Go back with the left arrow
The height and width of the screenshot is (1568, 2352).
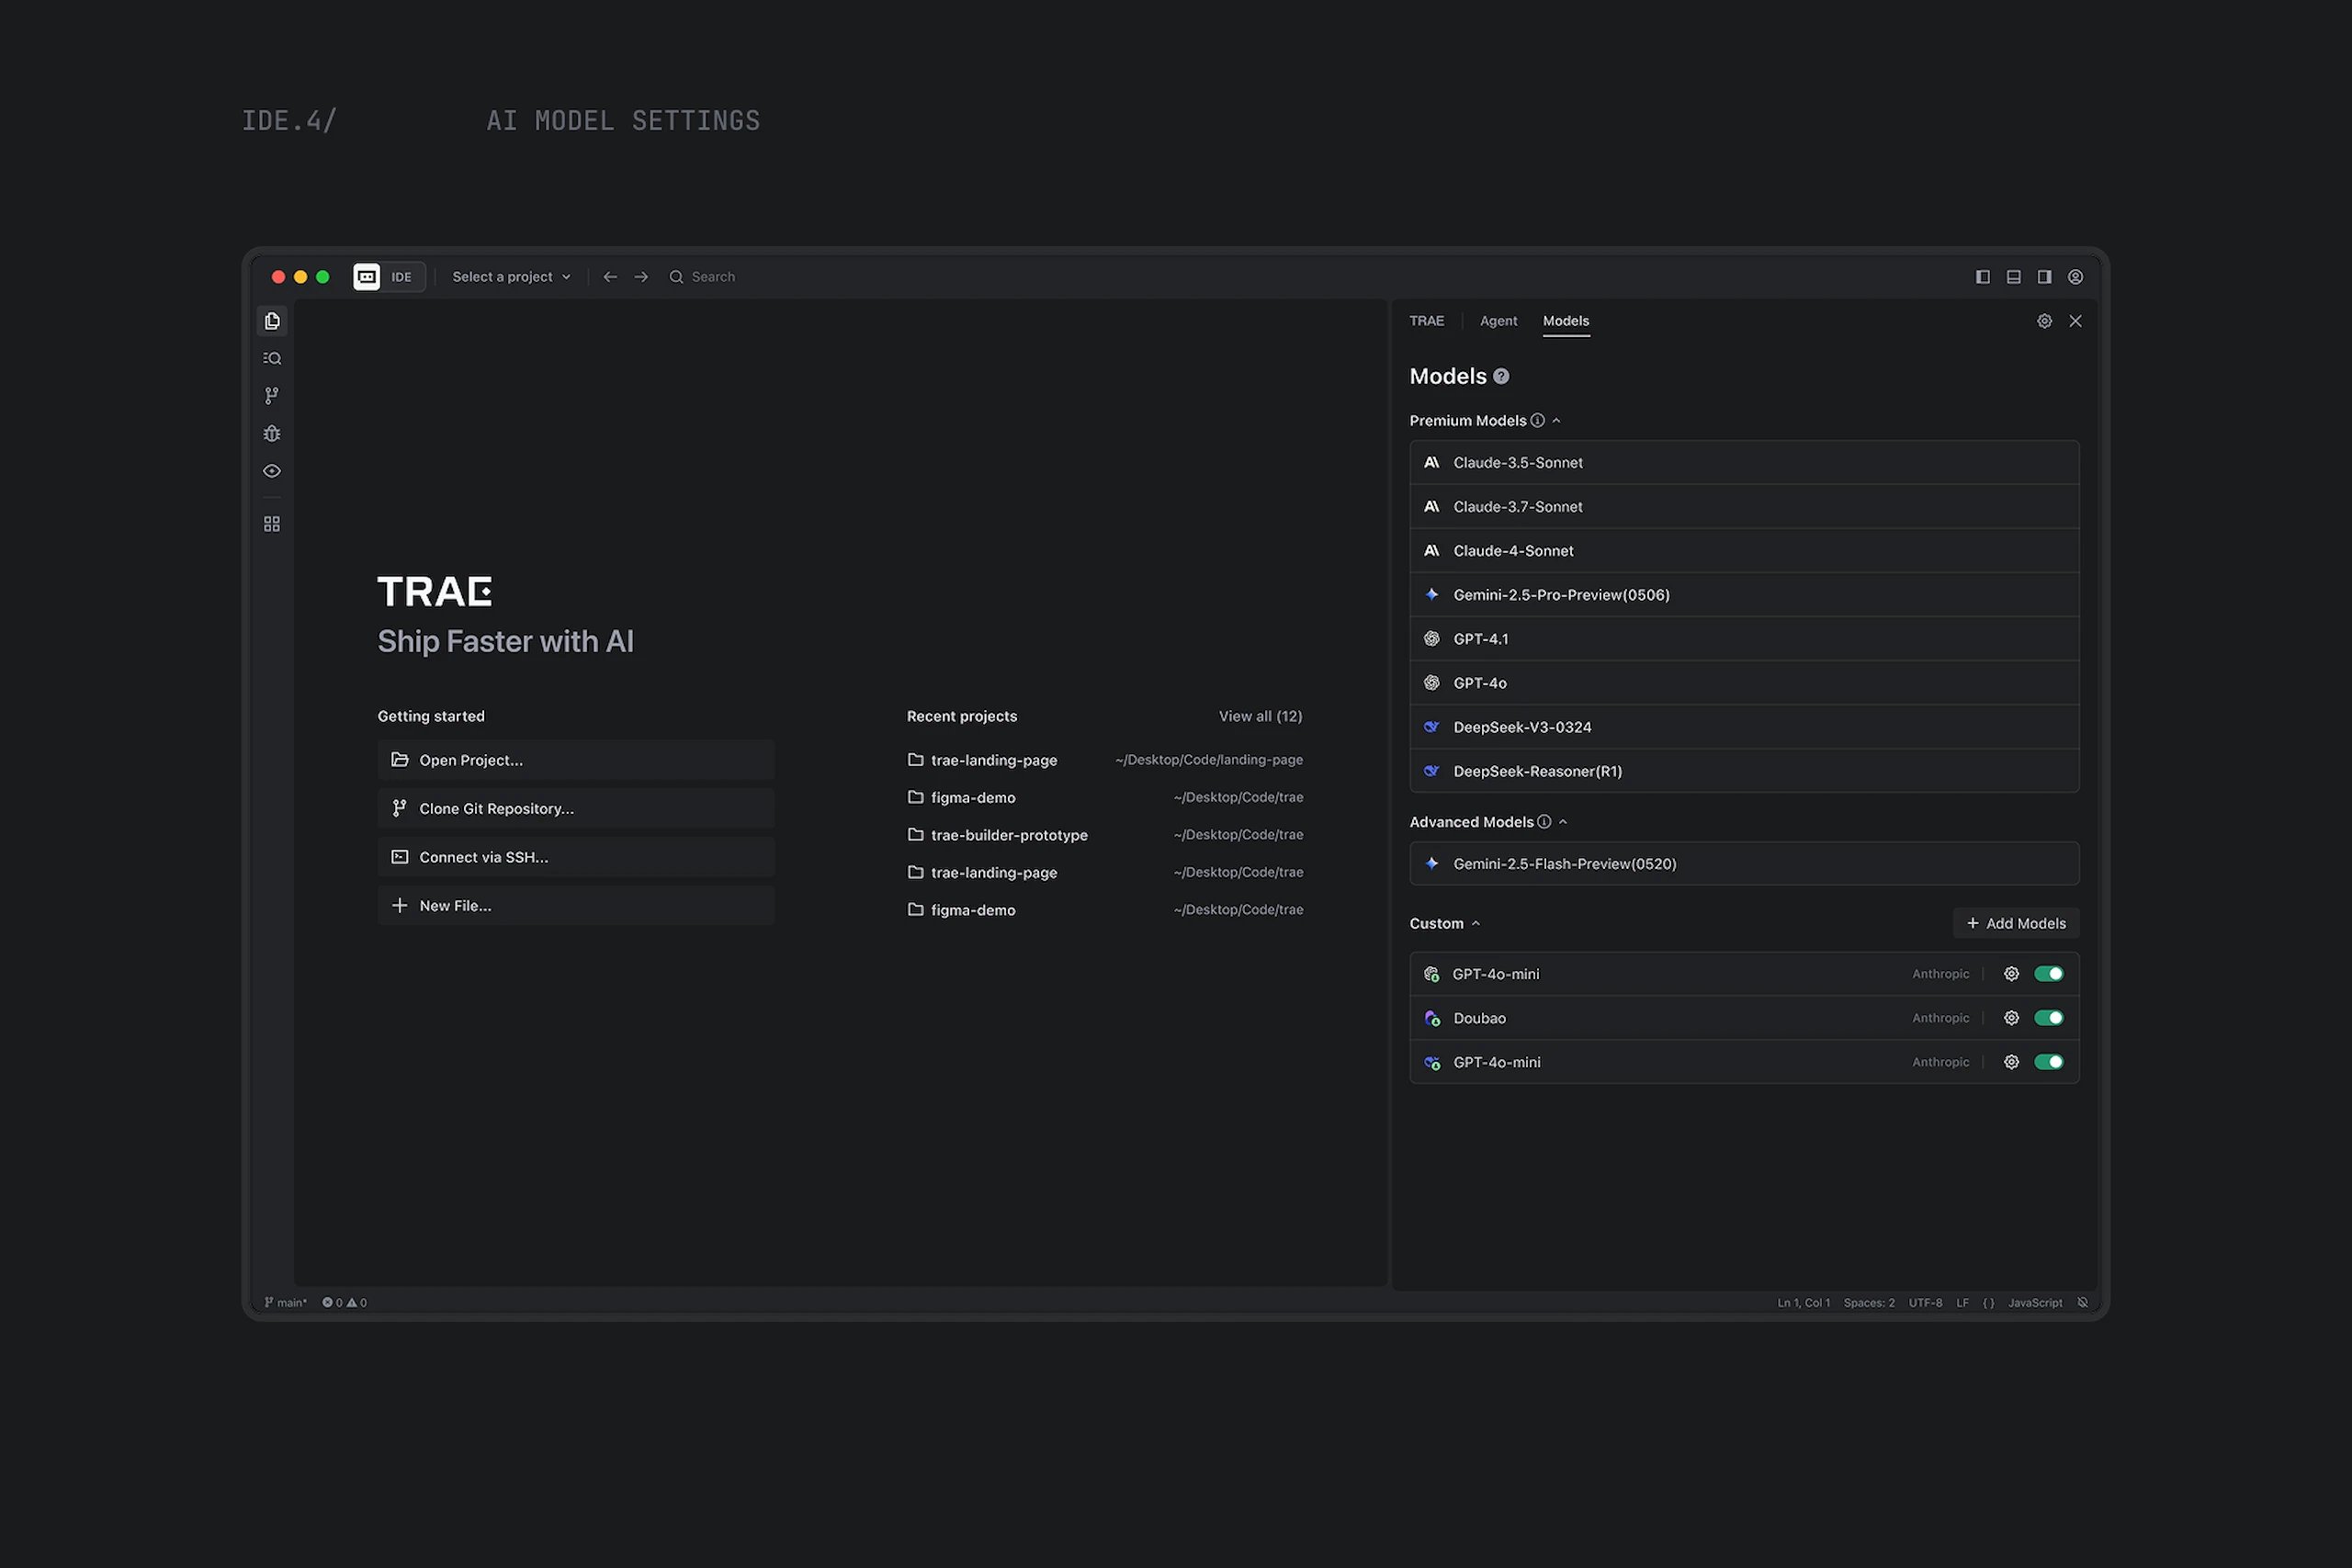pos(610,277)
